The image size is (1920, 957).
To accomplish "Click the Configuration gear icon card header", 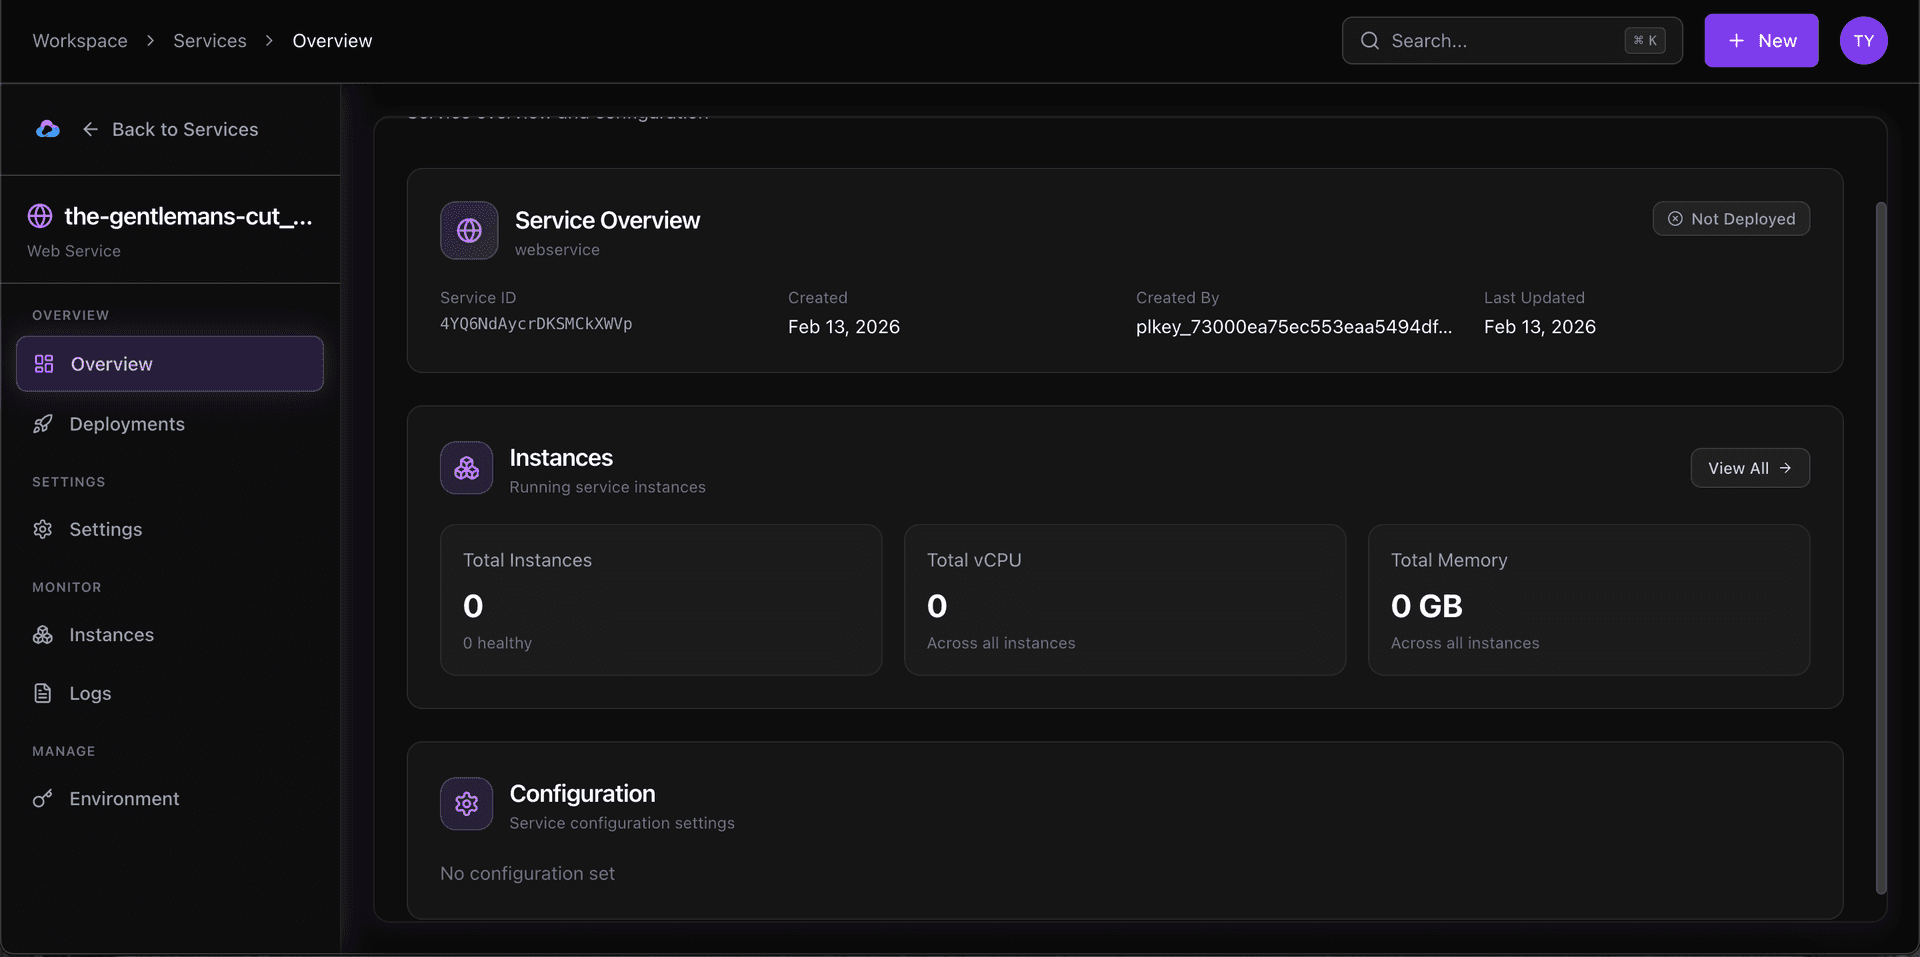I will [x=466, y=803].
